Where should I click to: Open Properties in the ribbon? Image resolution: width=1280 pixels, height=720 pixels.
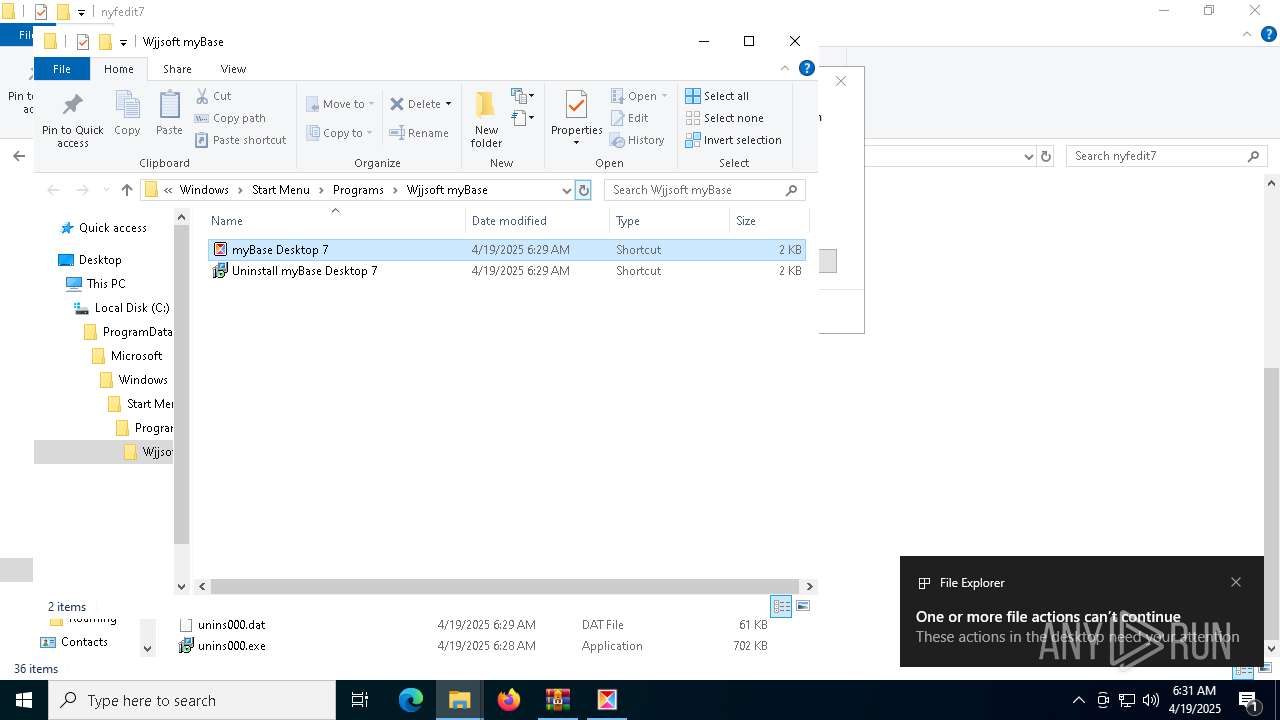(576, 117)
